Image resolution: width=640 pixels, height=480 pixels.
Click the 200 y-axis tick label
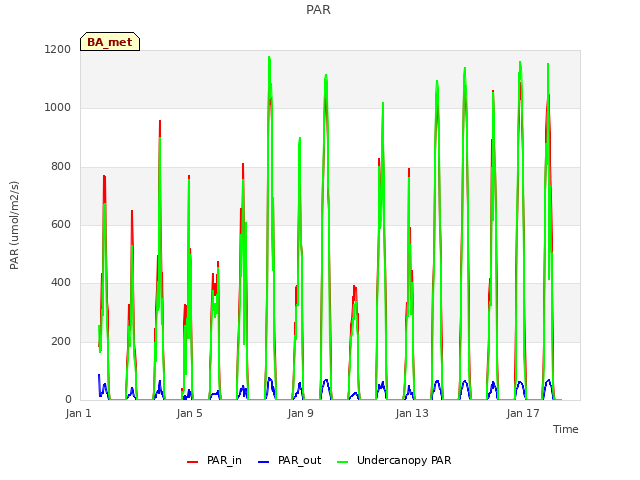click(61, 341)
